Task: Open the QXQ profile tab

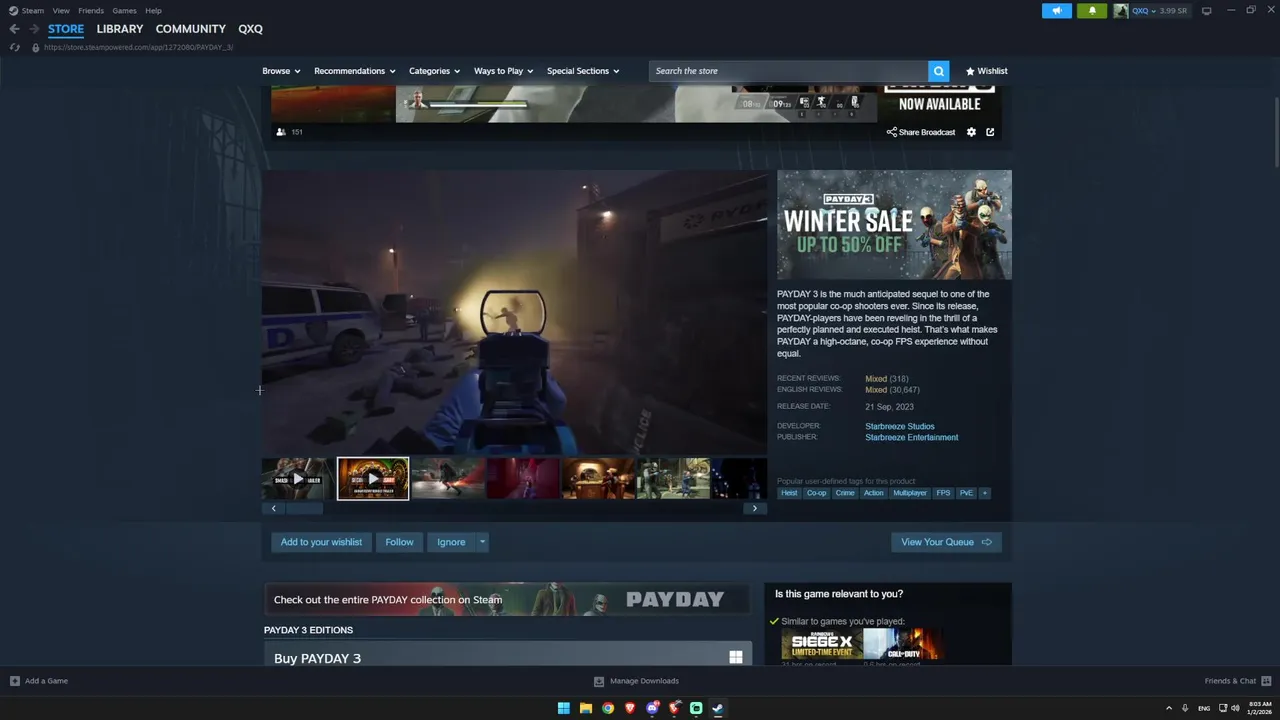Action: tap(250, 29)
